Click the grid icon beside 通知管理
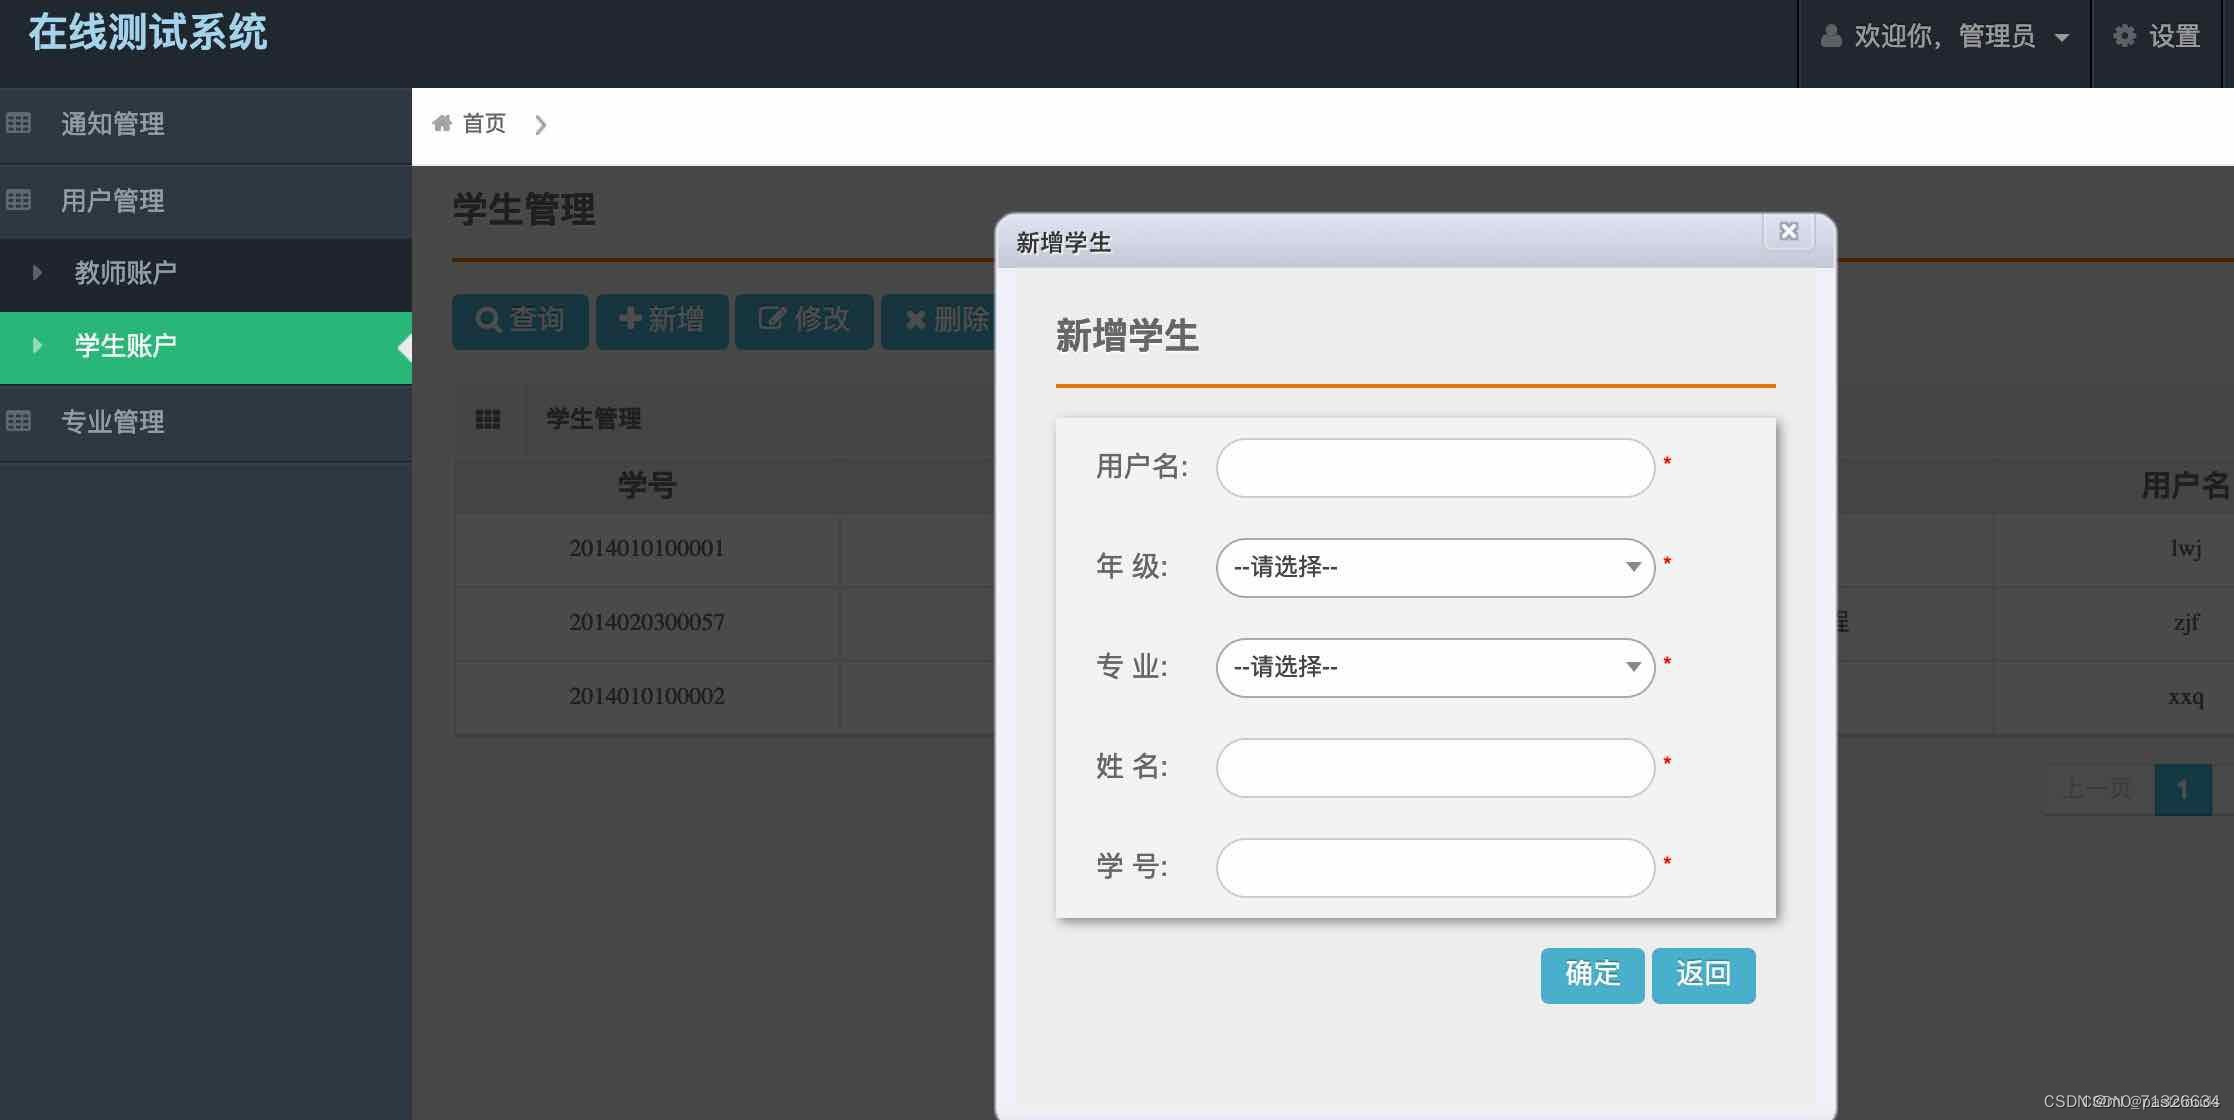 pos(18,124)
